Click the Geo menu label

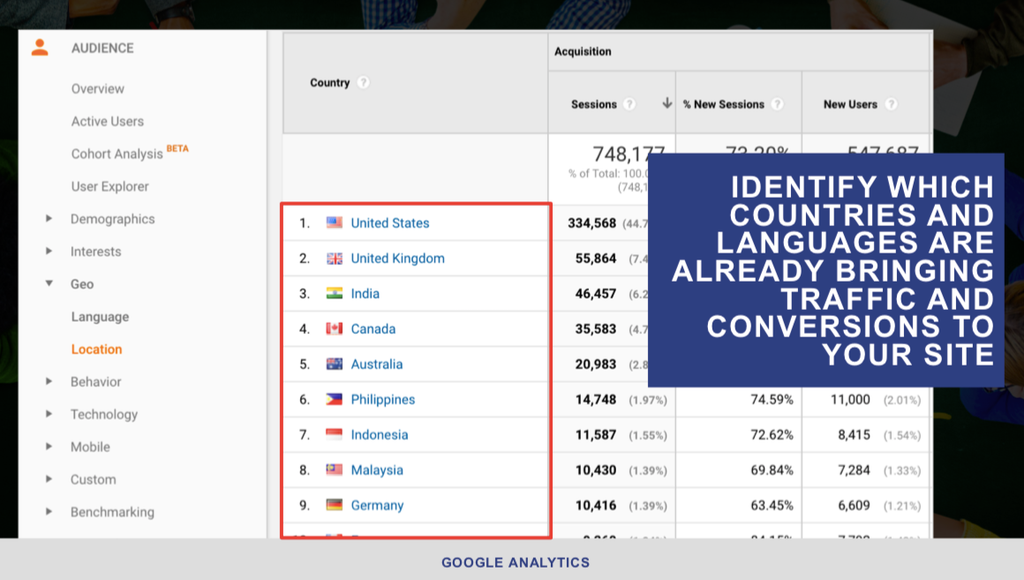[82, 284]
